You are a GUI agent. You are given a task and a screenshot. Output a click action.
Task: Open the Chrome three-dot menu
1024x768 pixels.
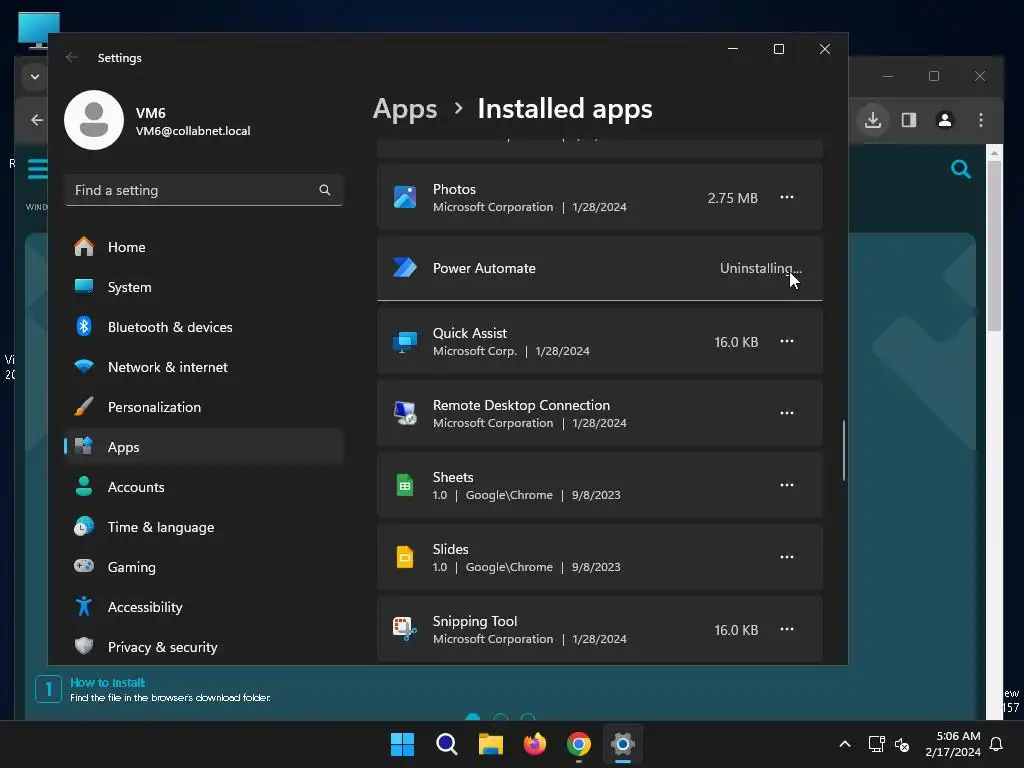[x=981, y=120]
